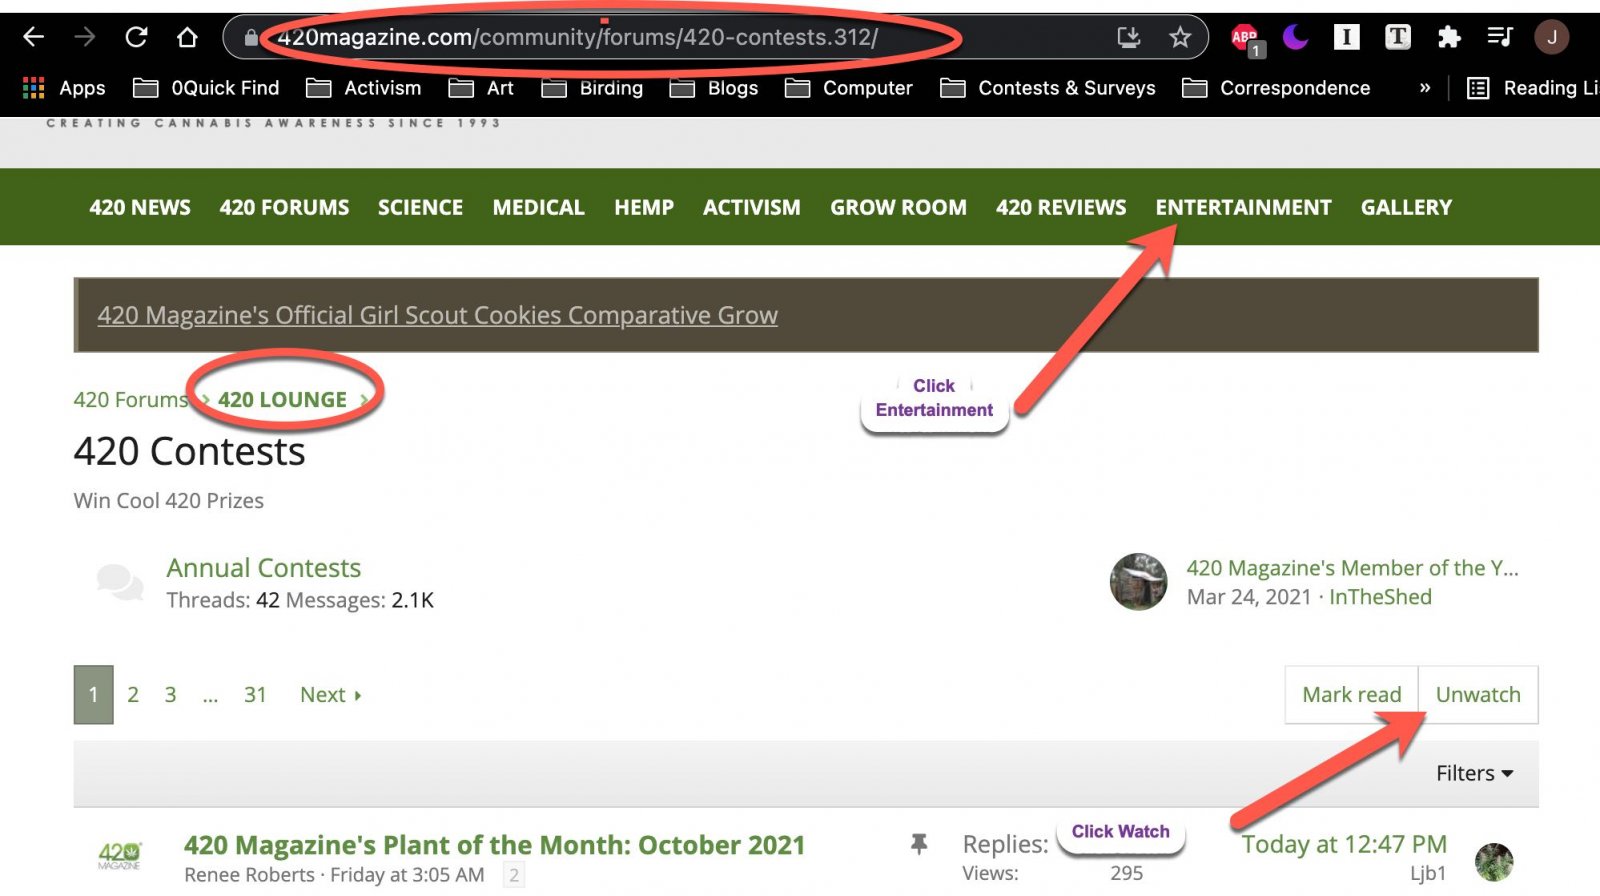Image resolution: width=1600 pixels, height=896 pixels.
Task: Open Ljb1's avatar thumbnail
Action: [1494, 862]
